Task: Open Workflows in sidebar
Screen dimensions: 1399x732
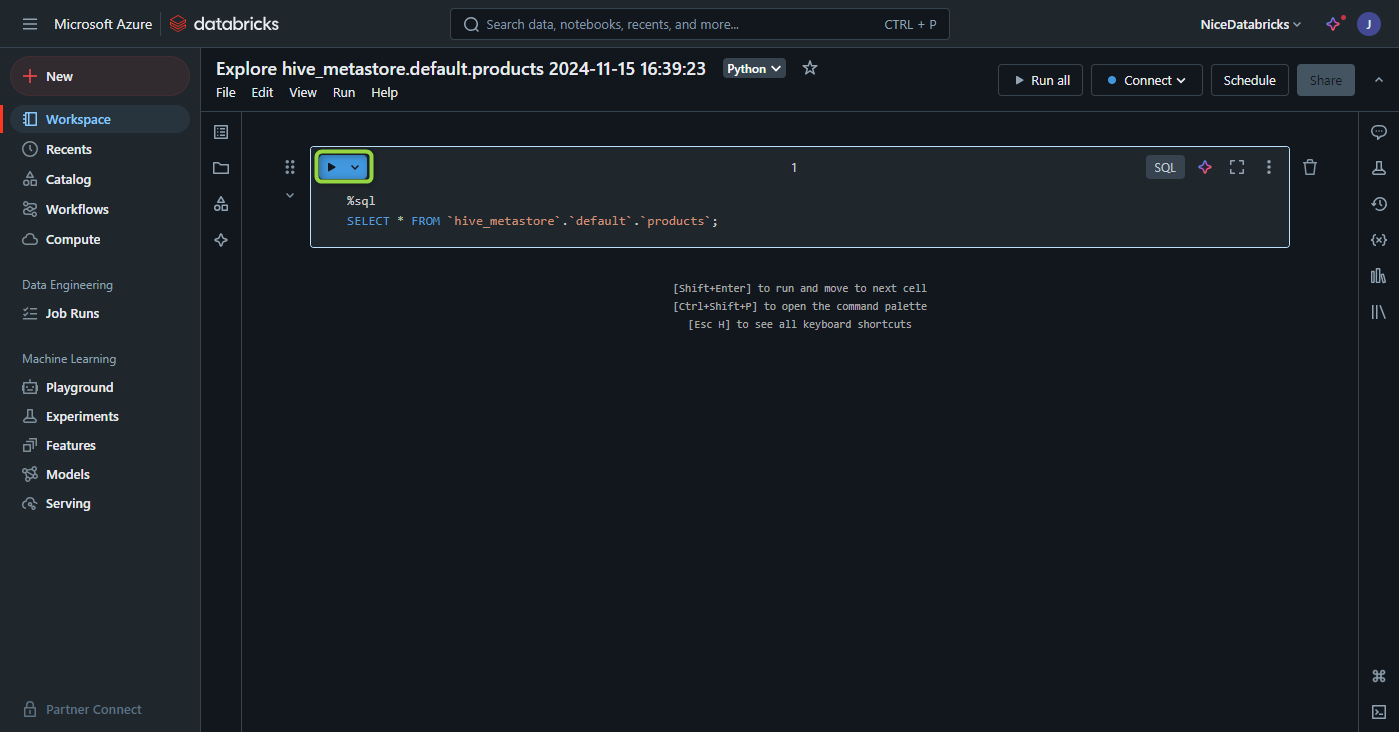Action: click(x=100, y=209)
